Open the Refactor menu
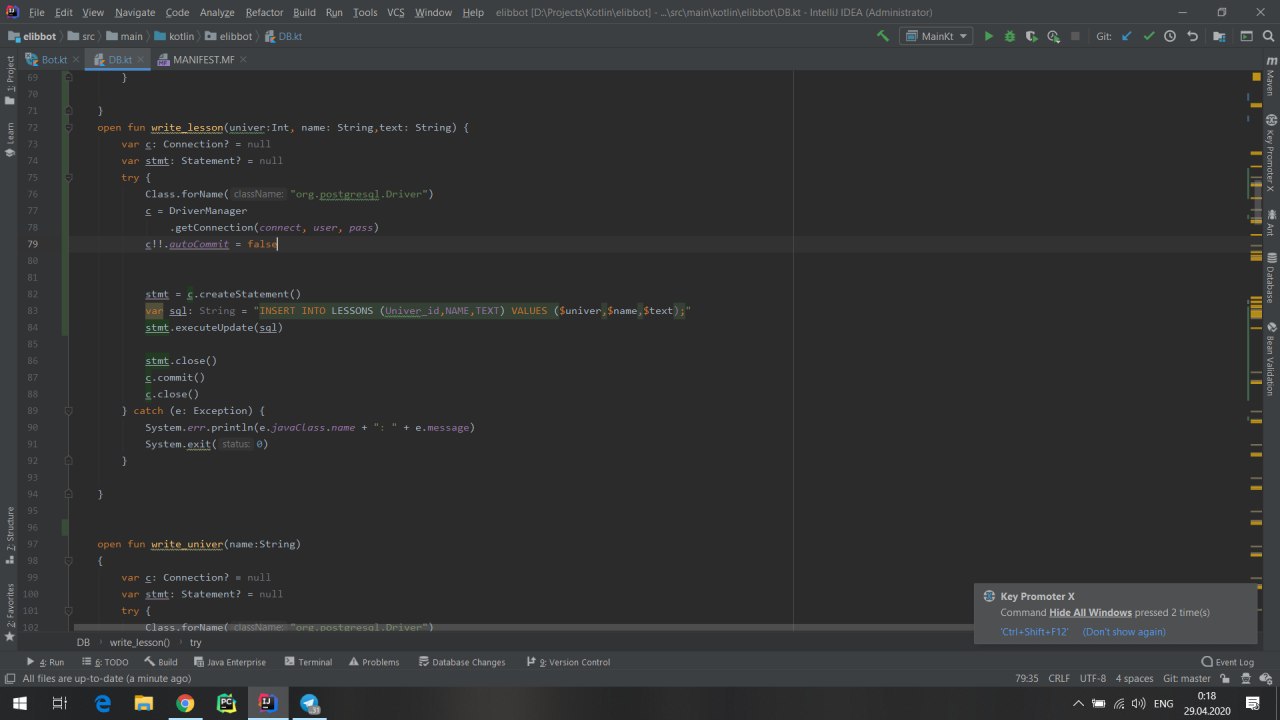The width and height of the screenshot is (1280, 720). [x=264, y=12]
